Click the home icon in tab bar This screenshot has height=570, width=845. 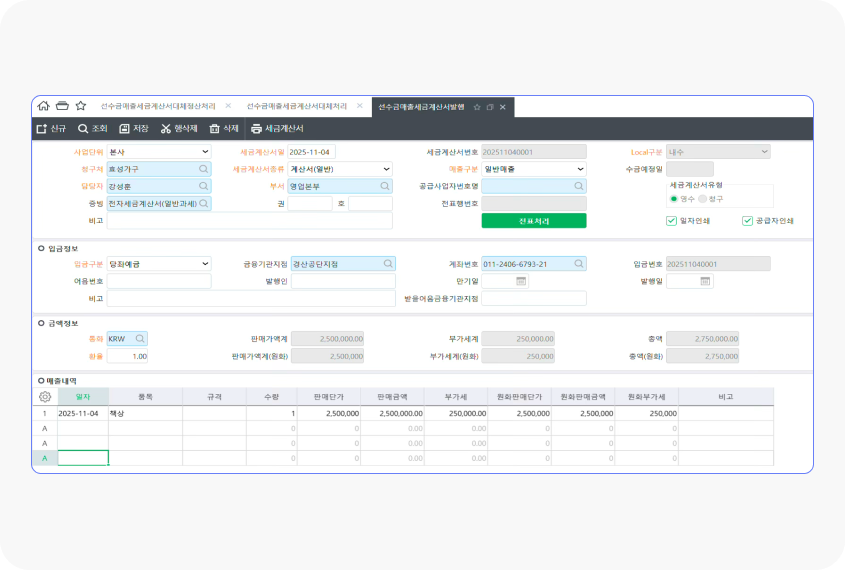pyautogui.click(x=43, y=106)
